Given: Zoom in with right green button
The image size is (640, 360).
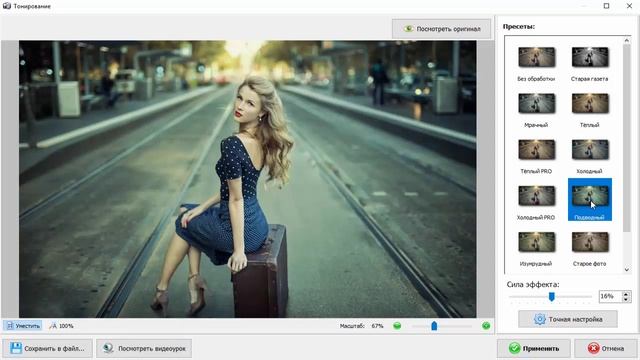Looking at the screenshot, I should tap(486, 326).
